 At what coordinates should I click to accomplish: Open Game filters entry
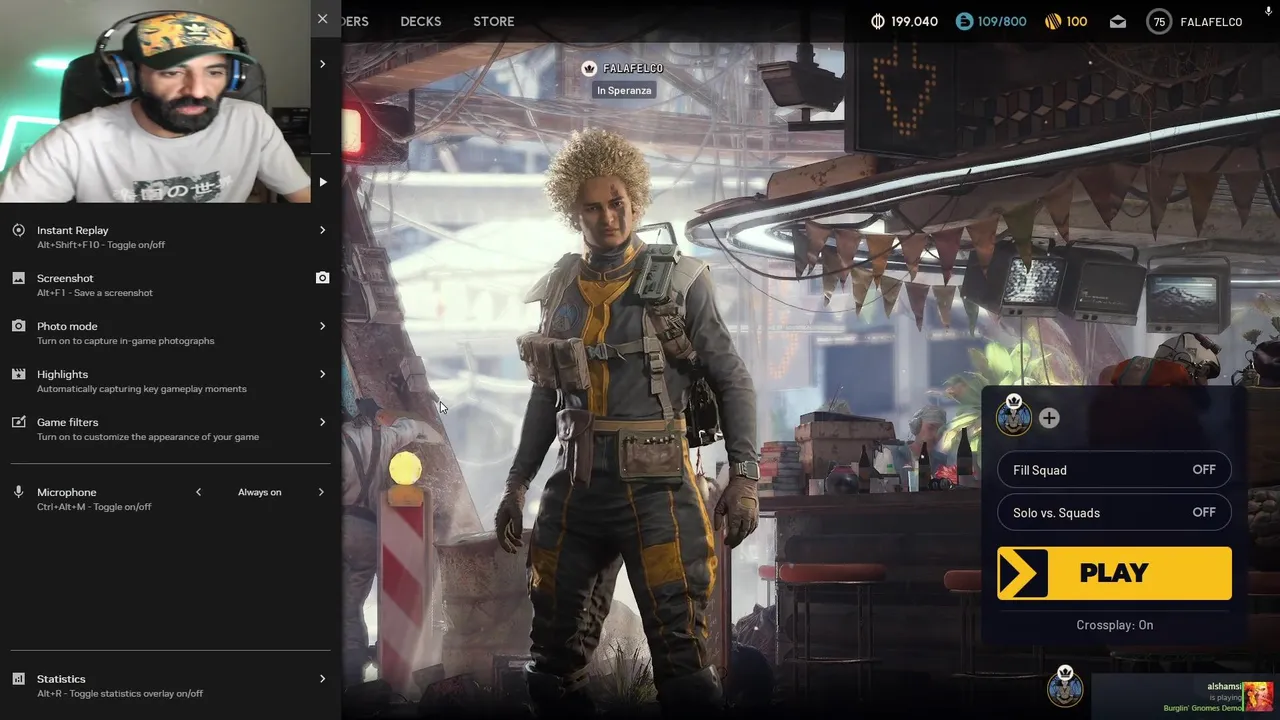point(170,429)
